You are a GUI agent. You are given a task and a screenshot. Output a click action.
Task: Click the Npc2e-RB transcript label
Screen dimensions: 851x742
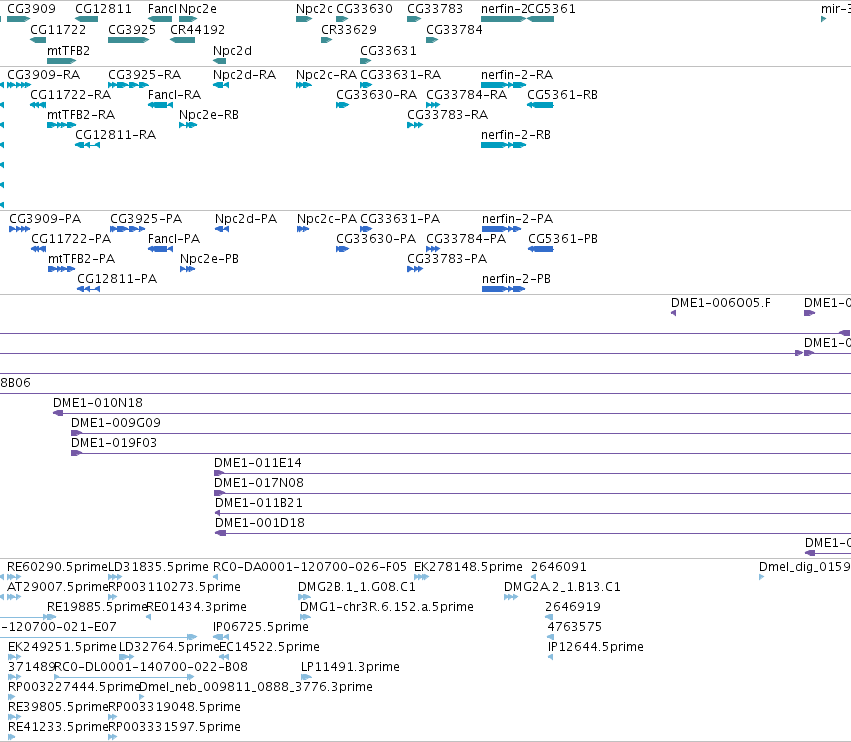click(209, 115)
